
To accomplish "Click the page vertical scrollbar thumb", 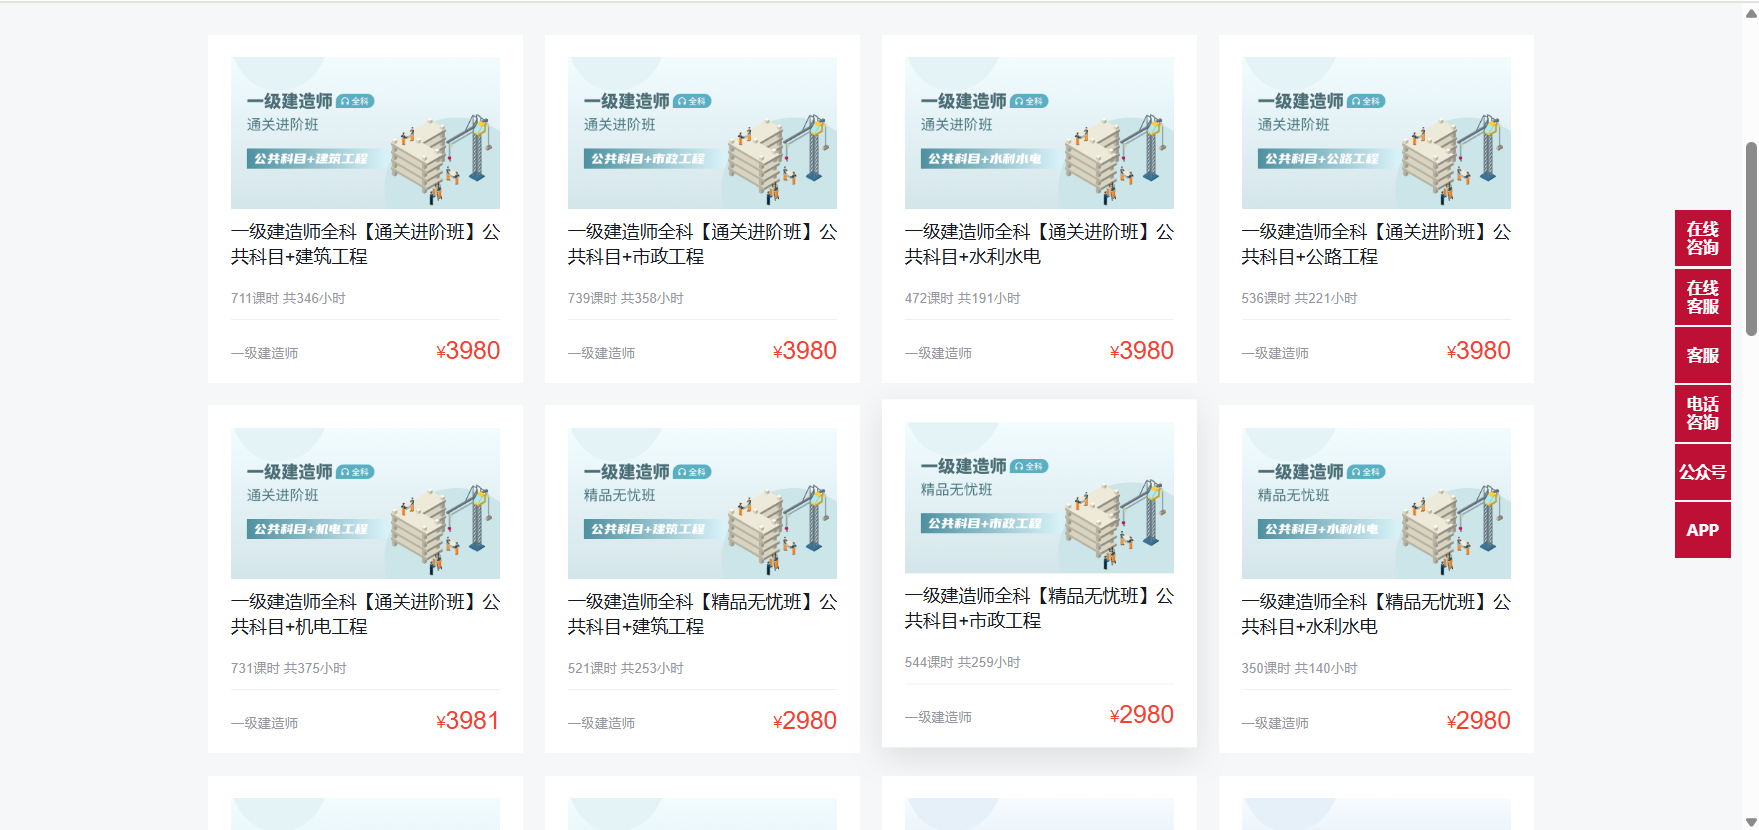I will click(1751, 238).
